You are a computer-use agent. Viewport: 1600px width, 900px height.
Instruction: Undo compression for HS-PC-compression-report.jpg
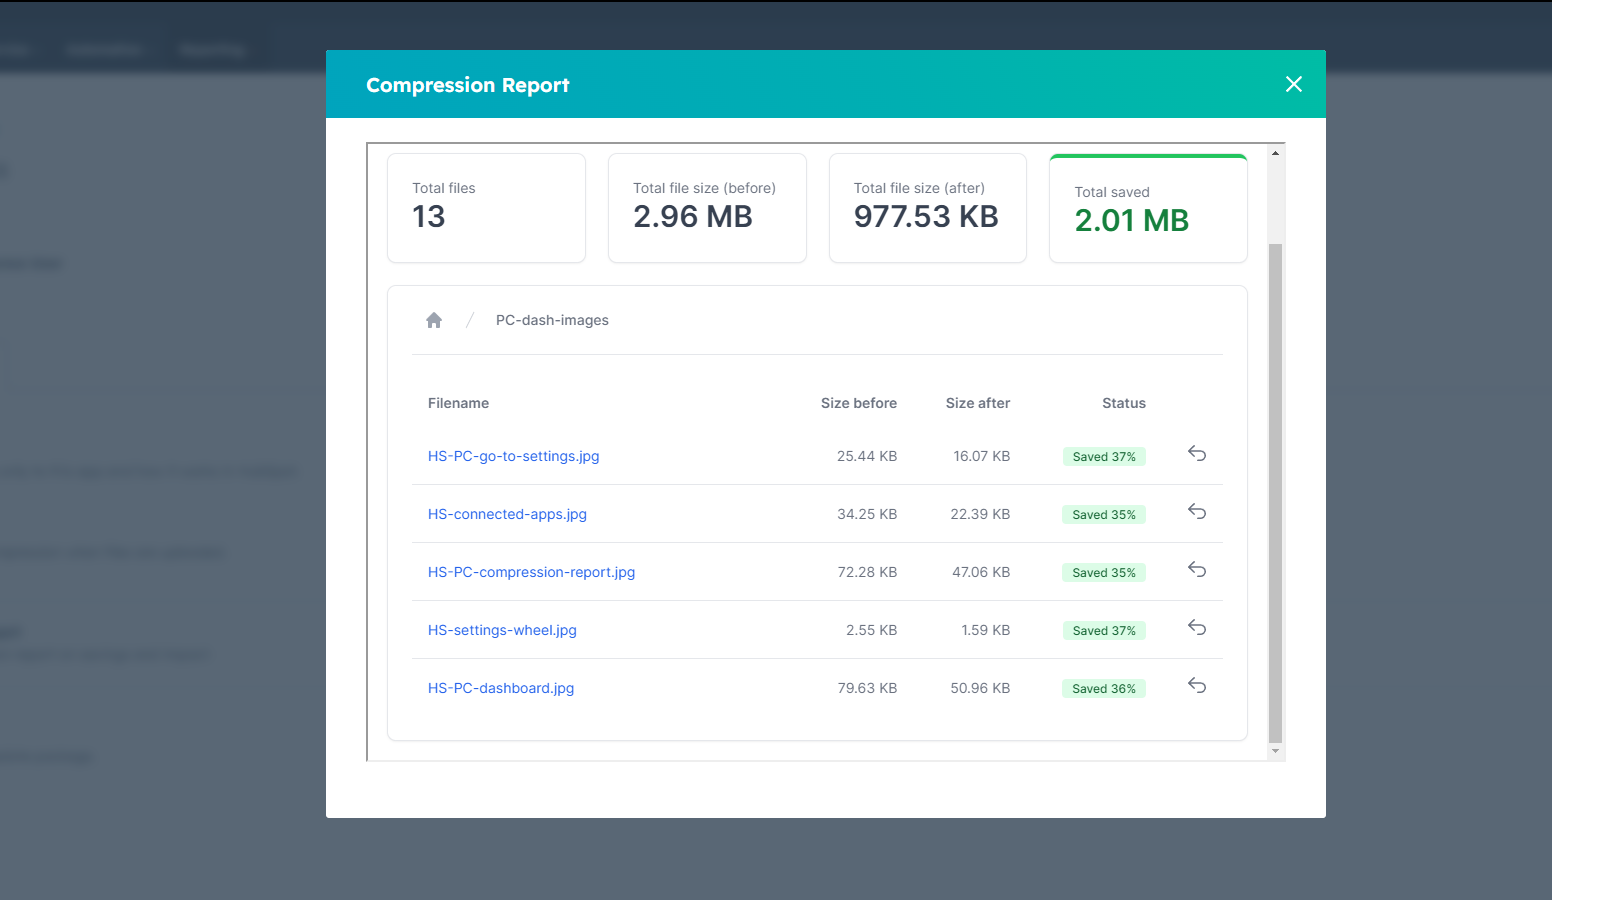1196,570
